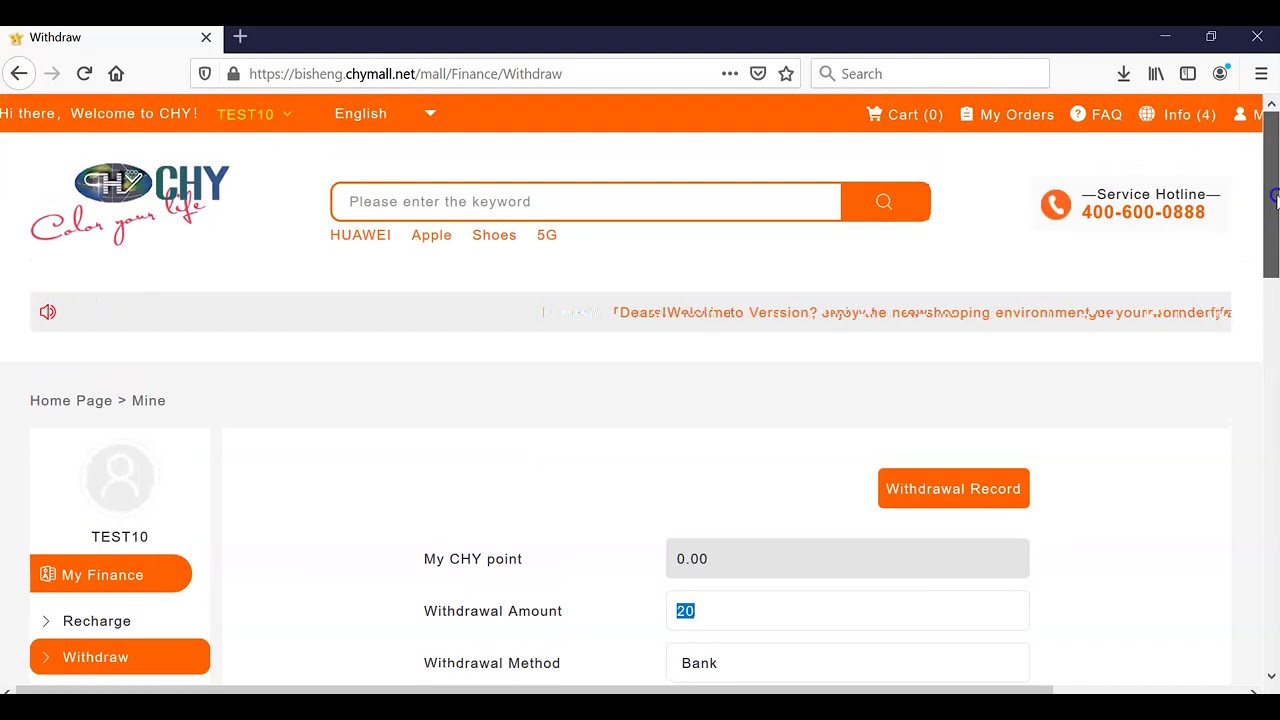This screenshot has height=720, width=1280.
Task: Open the English language dropdown
Action: coord(385,113)
